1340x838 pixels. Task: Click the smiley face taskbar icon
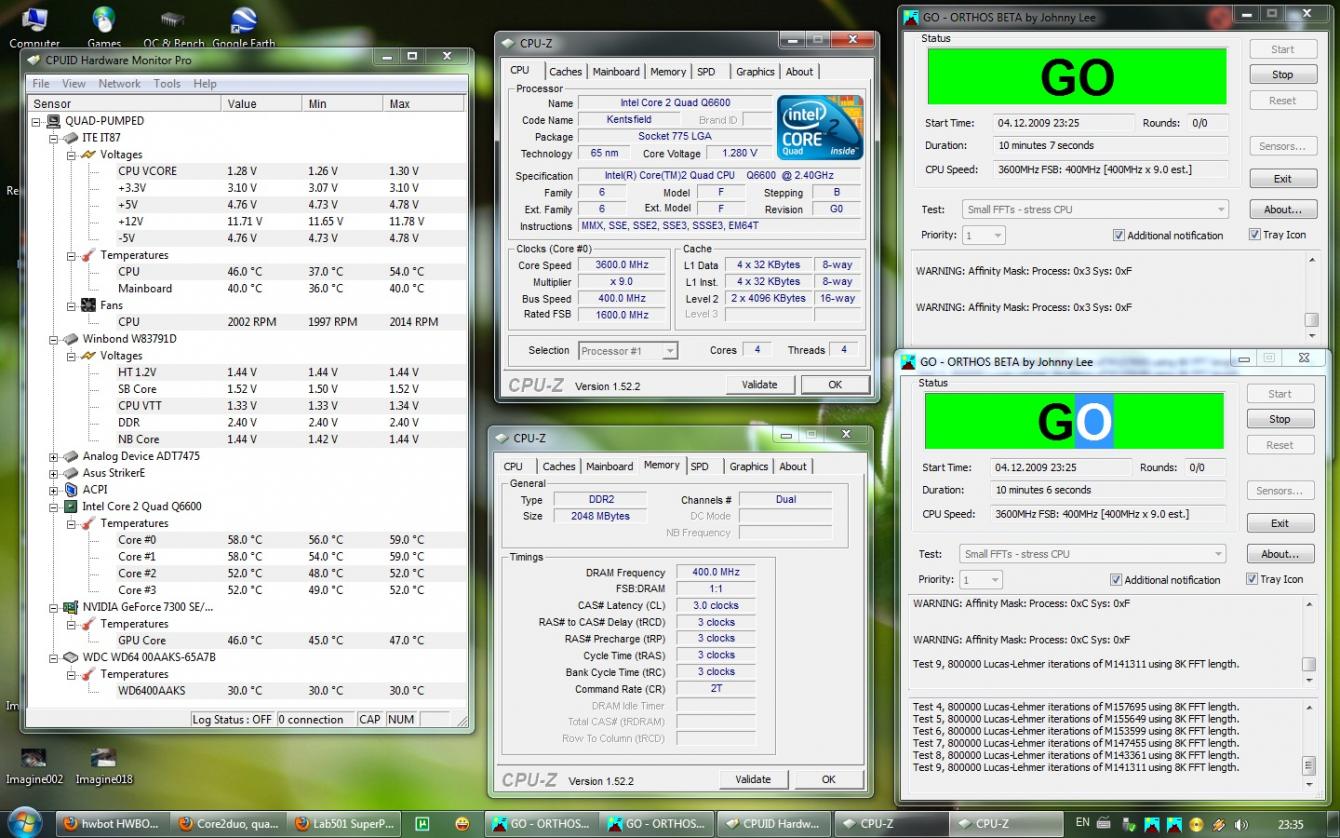pyautogui.click(x=462, y=824)
